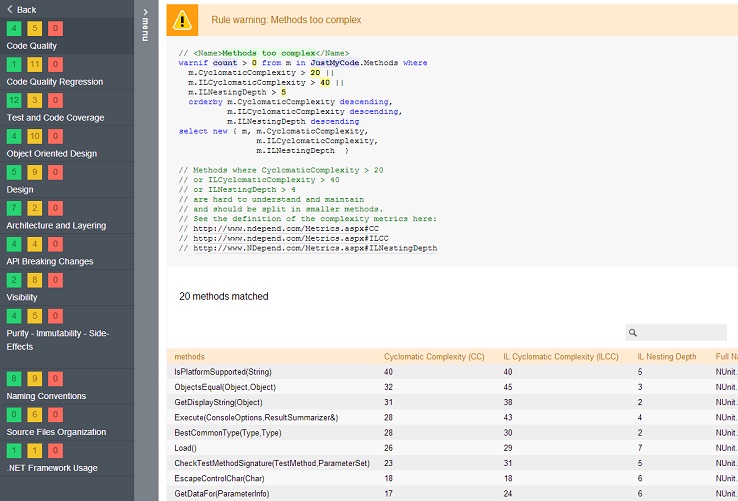The height and width of the screenshot is (501, 738).
Task: Click yellow badge 3 above Test and Code Coverage
Action: click(34, 100)
